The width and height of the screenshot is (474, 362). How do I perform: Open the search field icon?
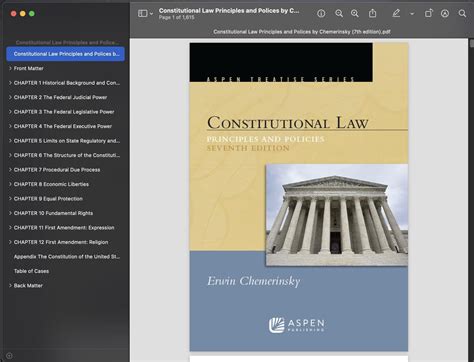(462, 13)
